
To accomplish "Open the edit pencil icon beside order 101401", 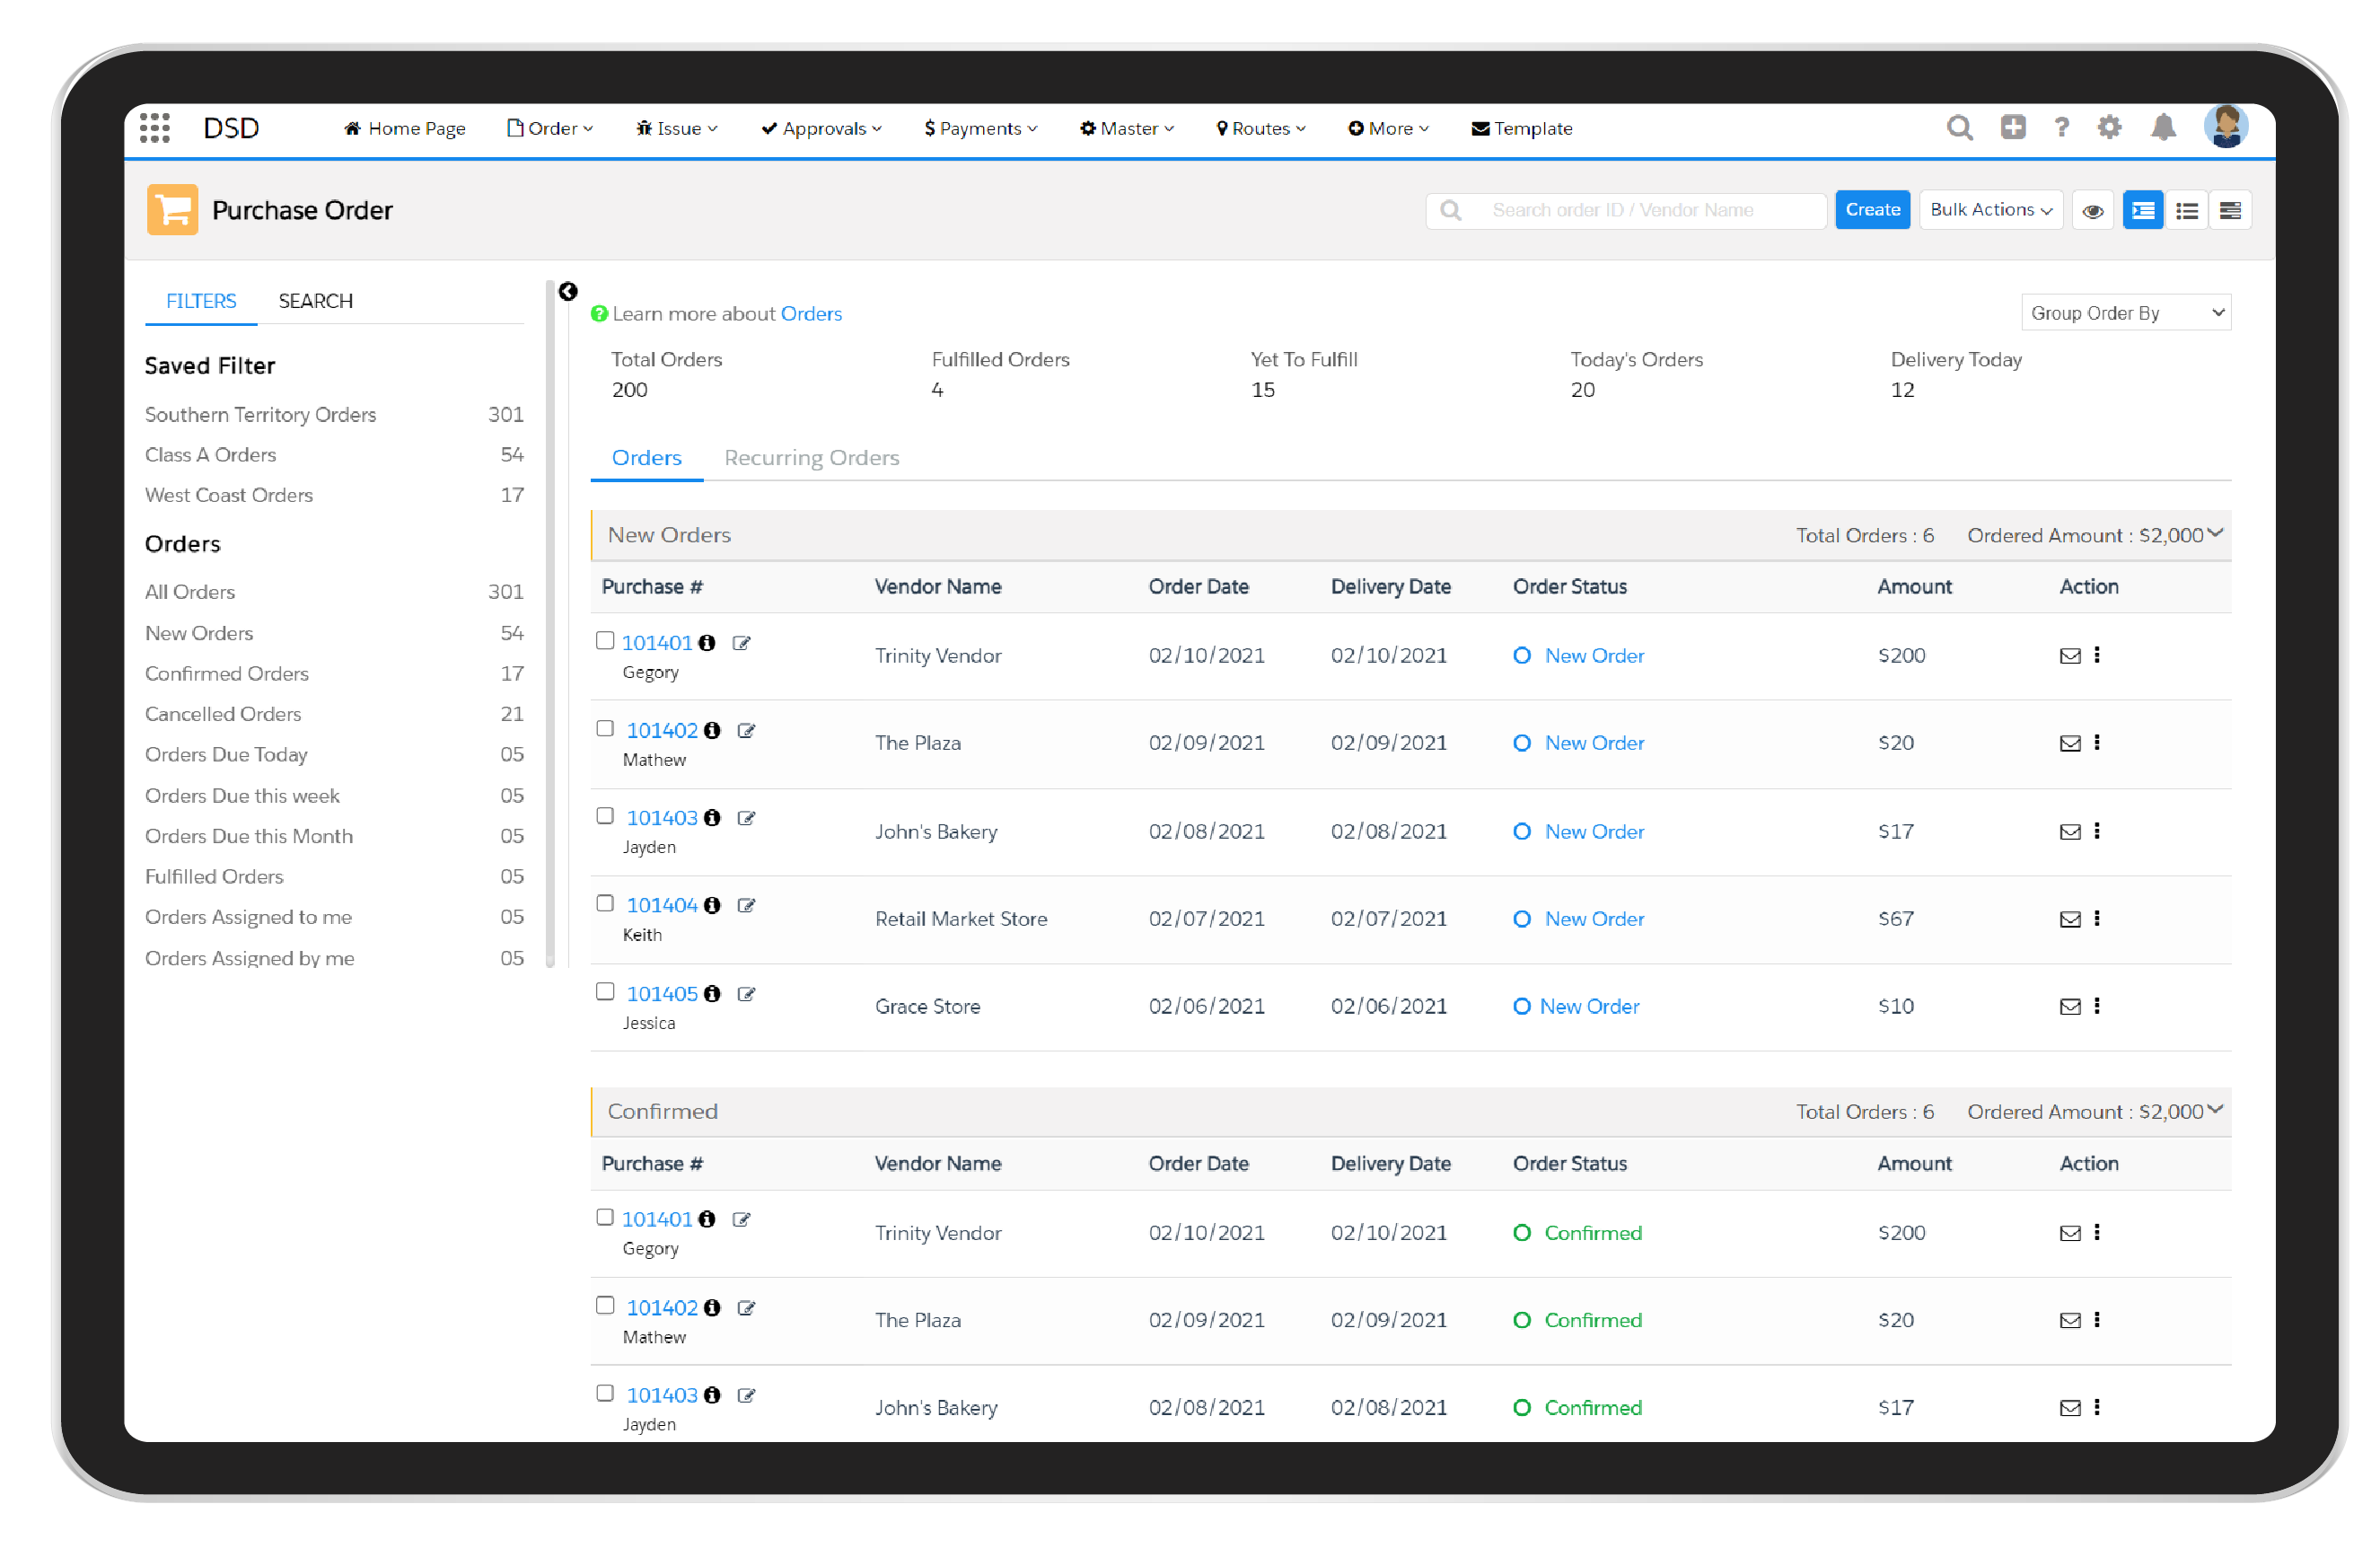I will point(742,643).
